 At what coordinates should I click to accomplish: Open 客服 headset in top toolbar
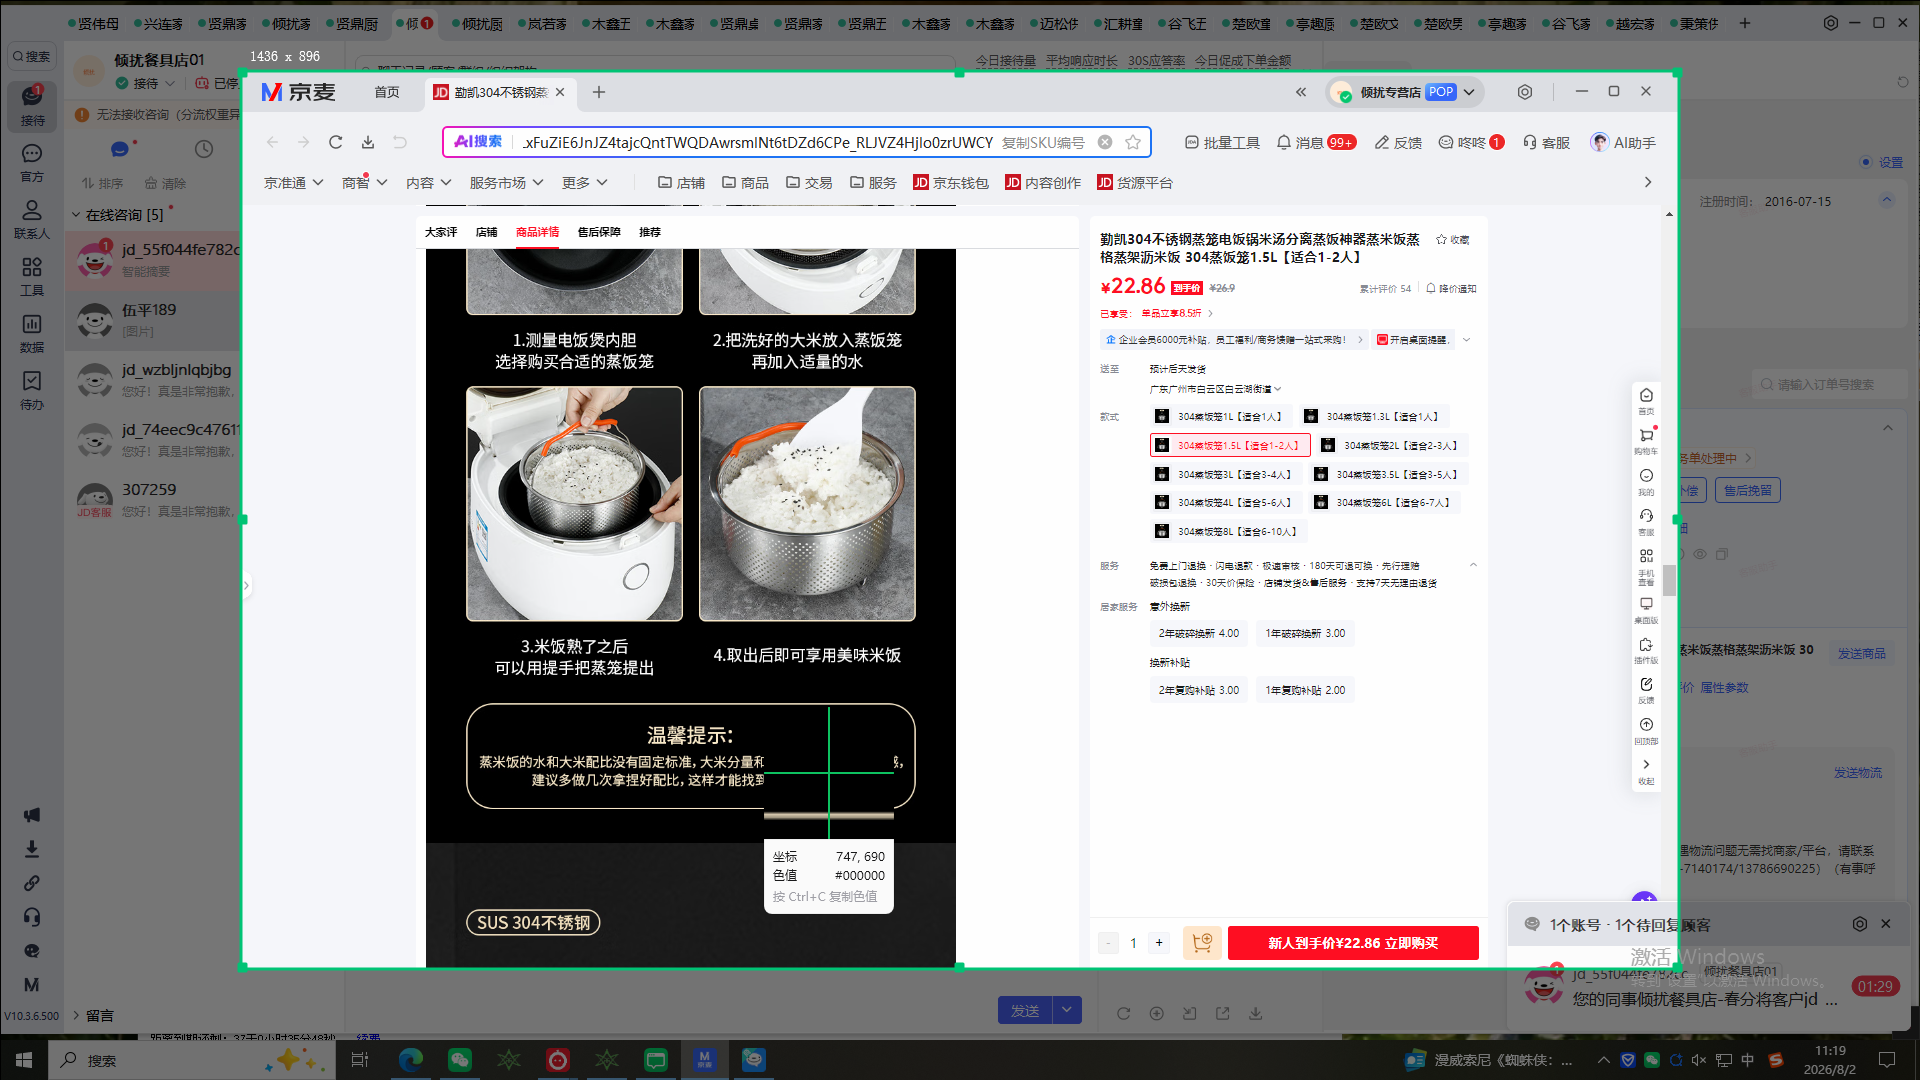[x=1546, y=143]
